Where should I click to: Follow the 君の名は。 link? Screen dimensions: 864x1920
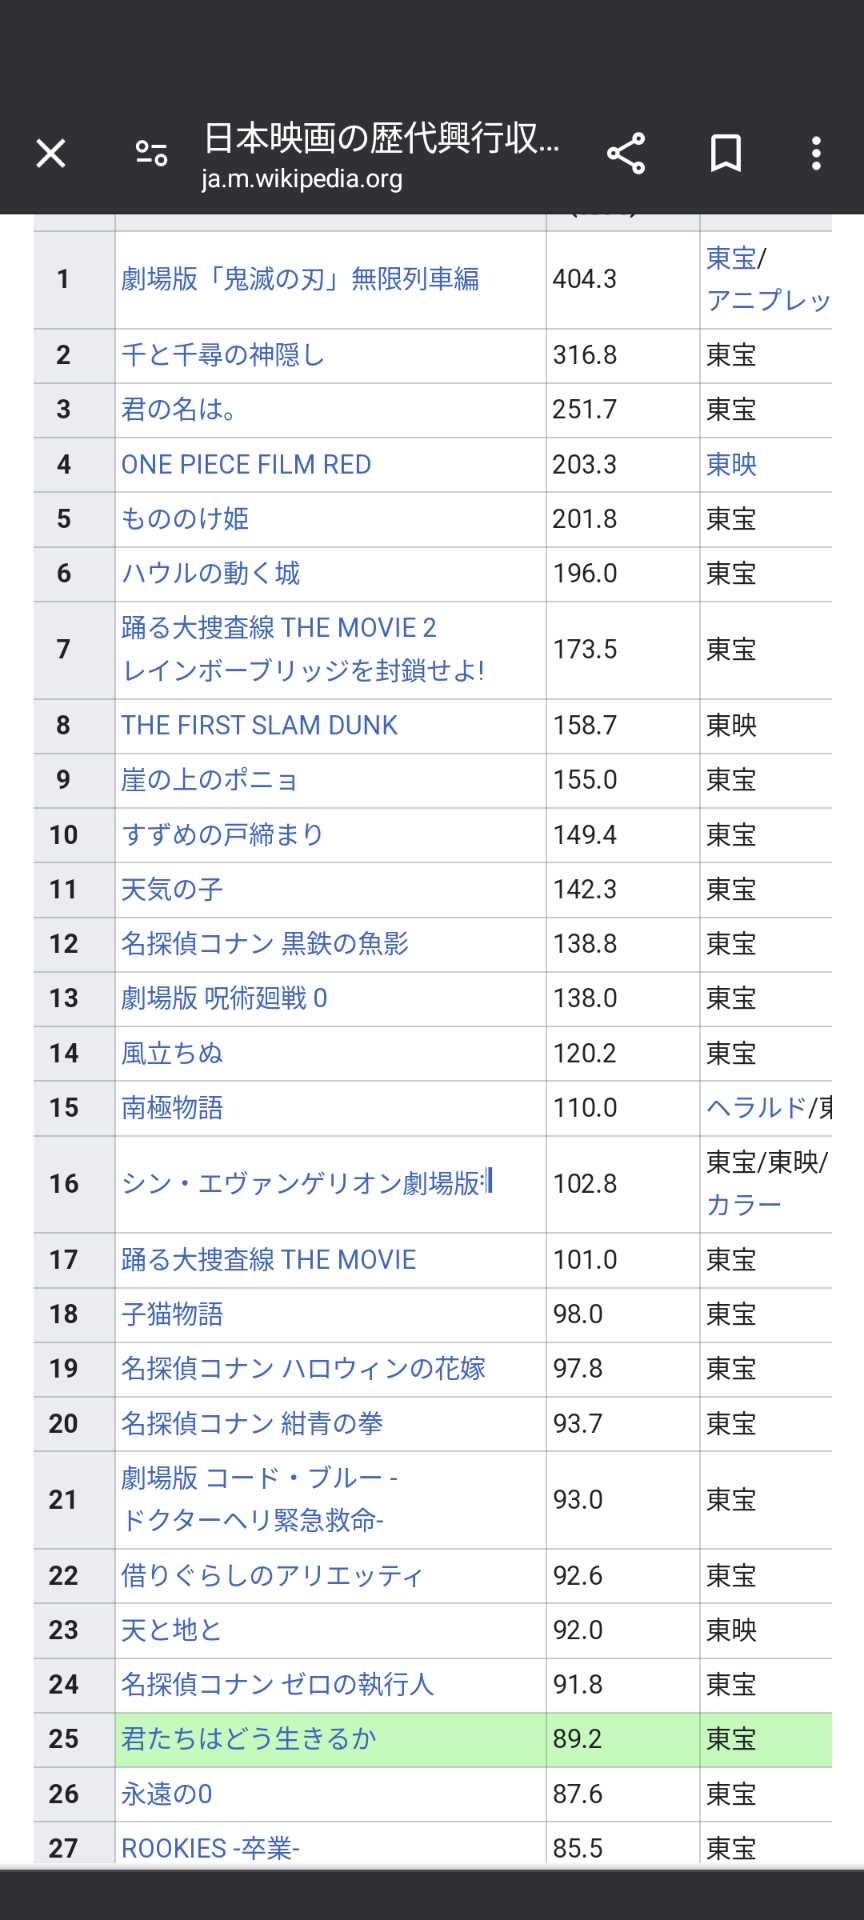[179, 410]
